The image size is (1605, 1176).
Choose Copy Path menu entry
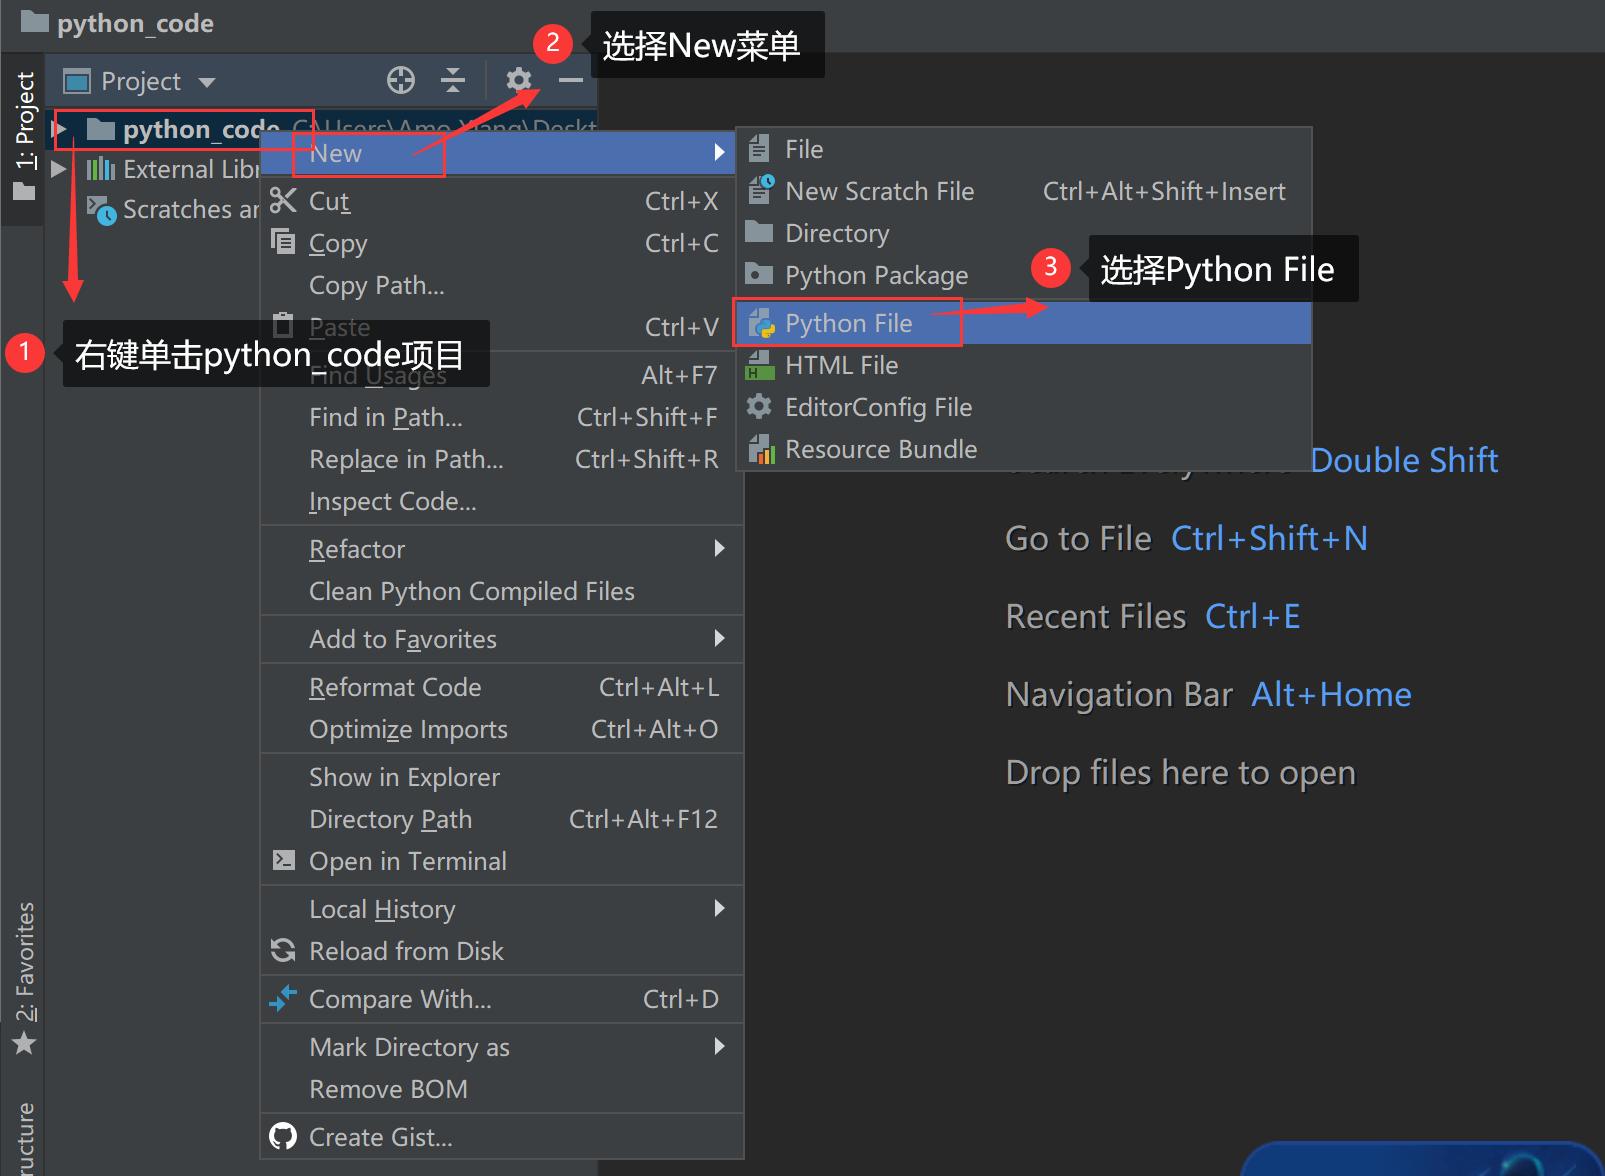(x=502, y=285)
